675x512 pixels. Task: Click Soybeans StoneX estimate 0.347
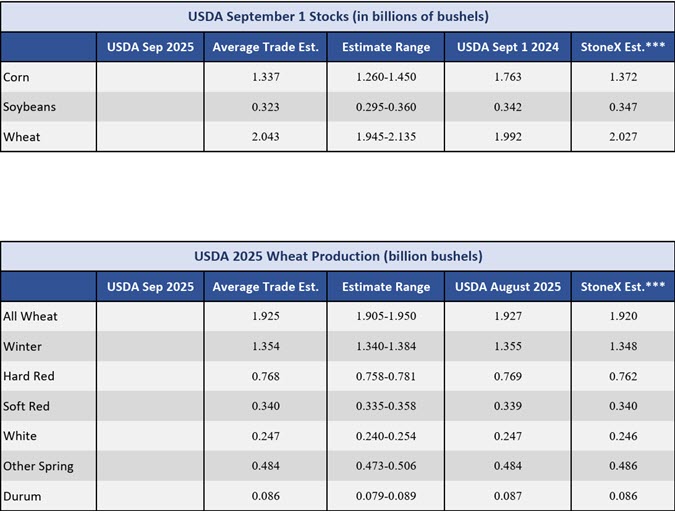coord(623,107)
